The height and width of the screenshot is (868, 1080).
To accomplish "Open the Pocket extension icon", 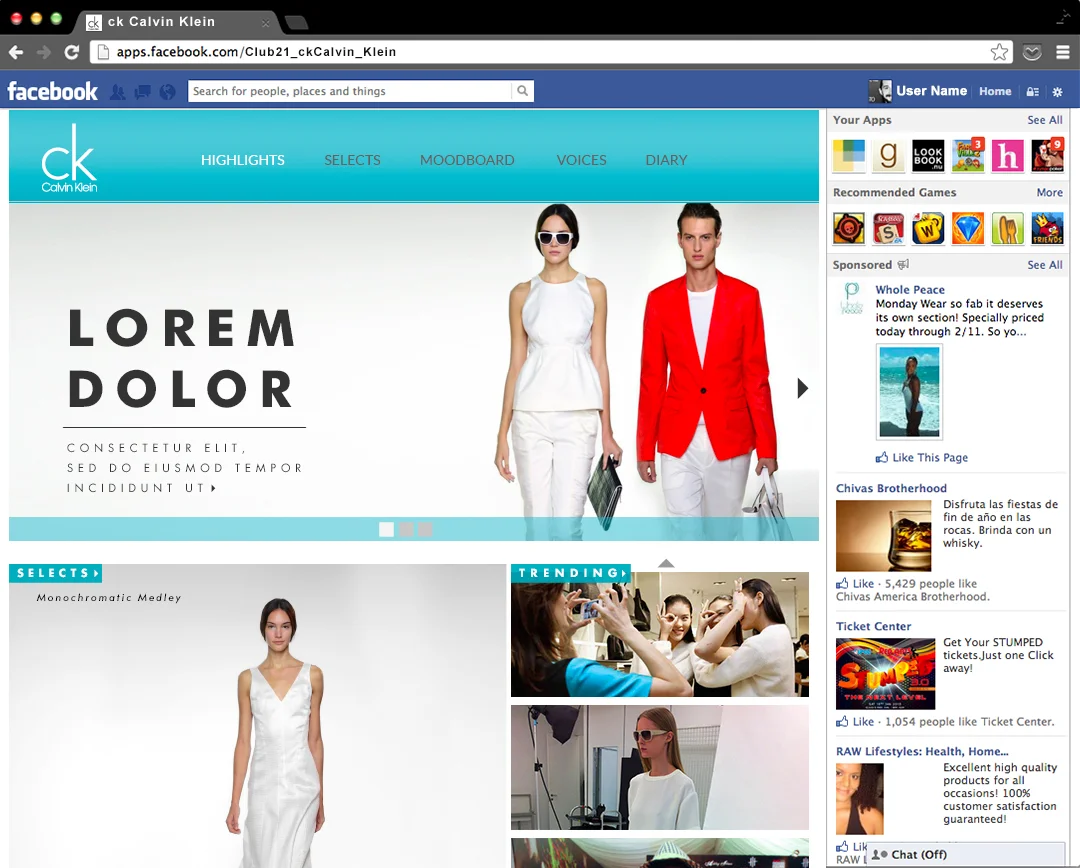I will pos(1032,52).
